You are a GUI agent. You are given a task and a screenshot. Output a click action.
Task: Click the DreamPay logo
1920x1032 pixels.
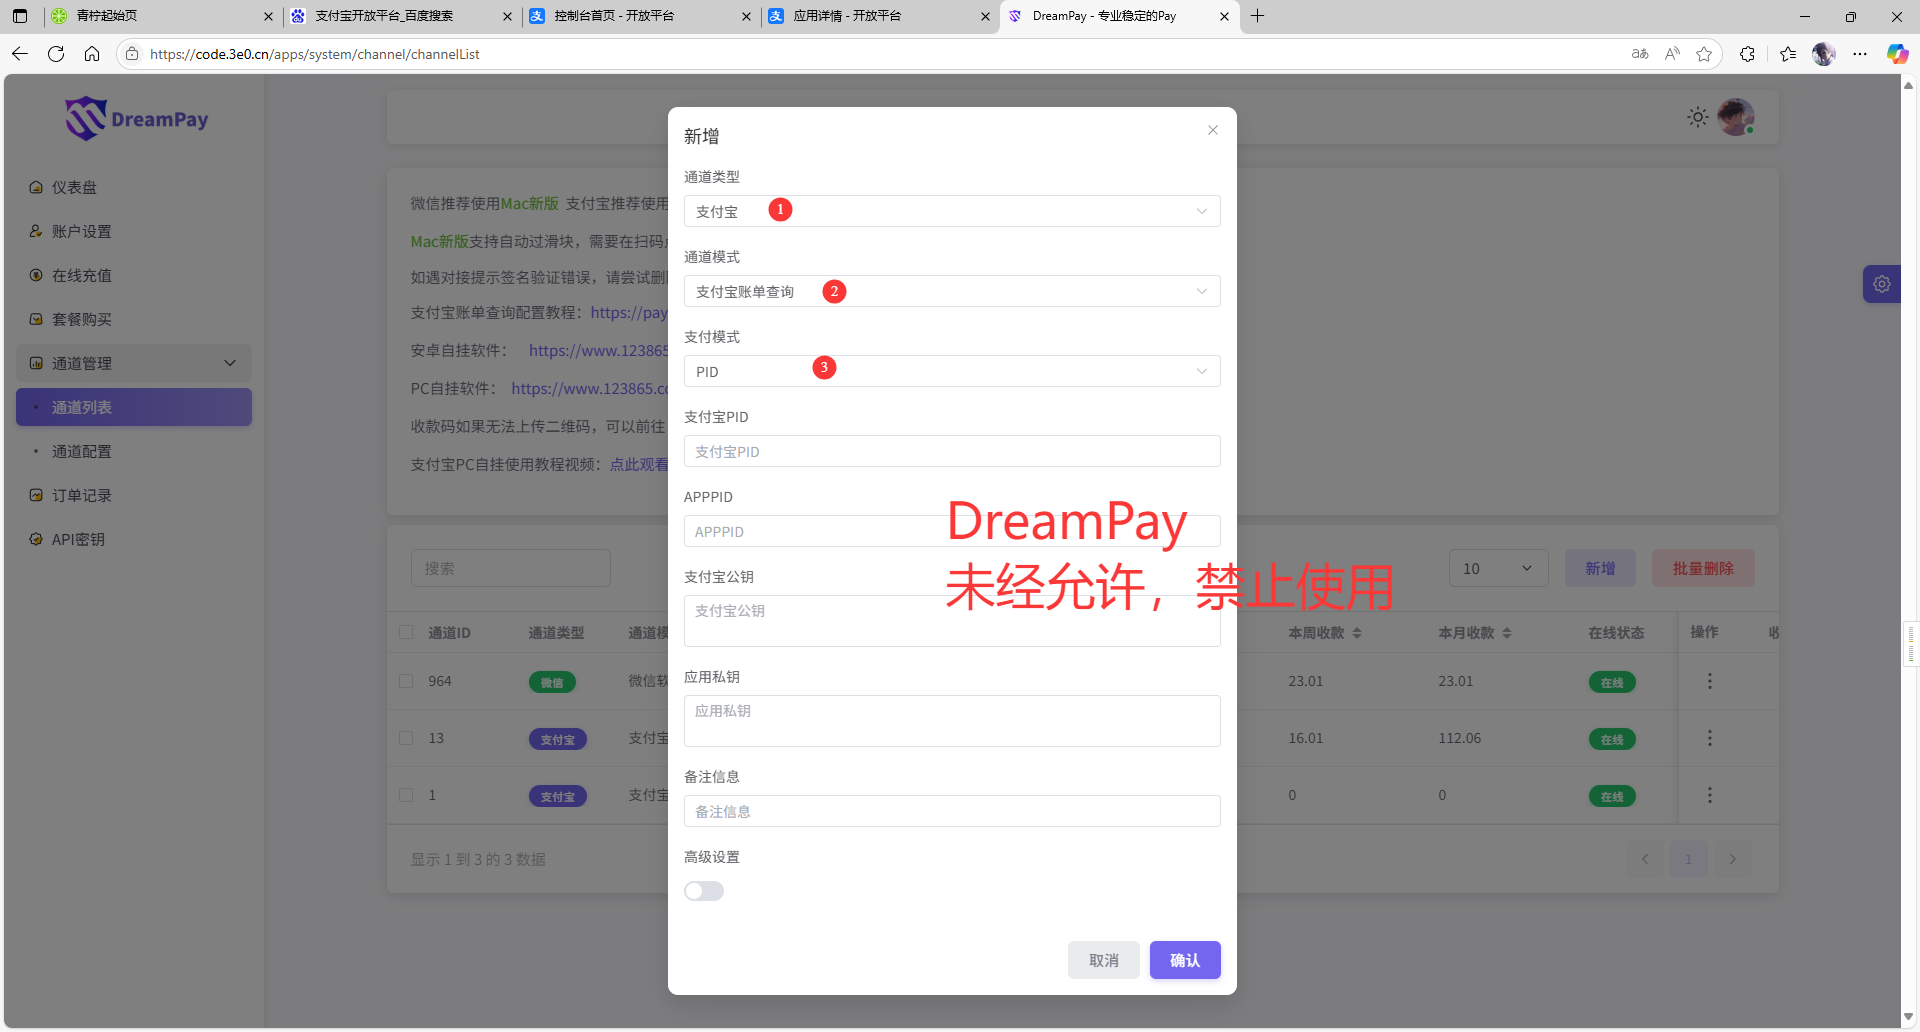pyautogui.click(x=137, y=119)
